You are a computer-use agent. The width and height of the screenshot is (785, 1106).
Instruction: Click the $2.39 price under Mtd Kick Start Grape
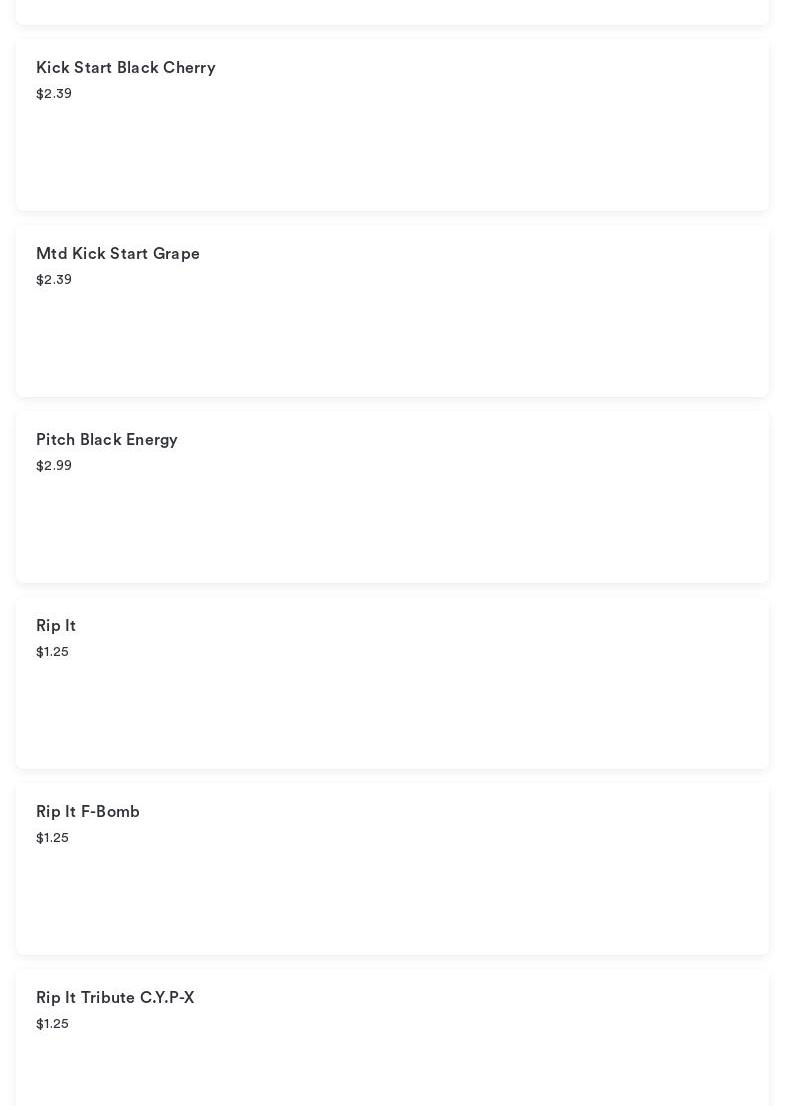pyautogui.click(x=54, y=280)
